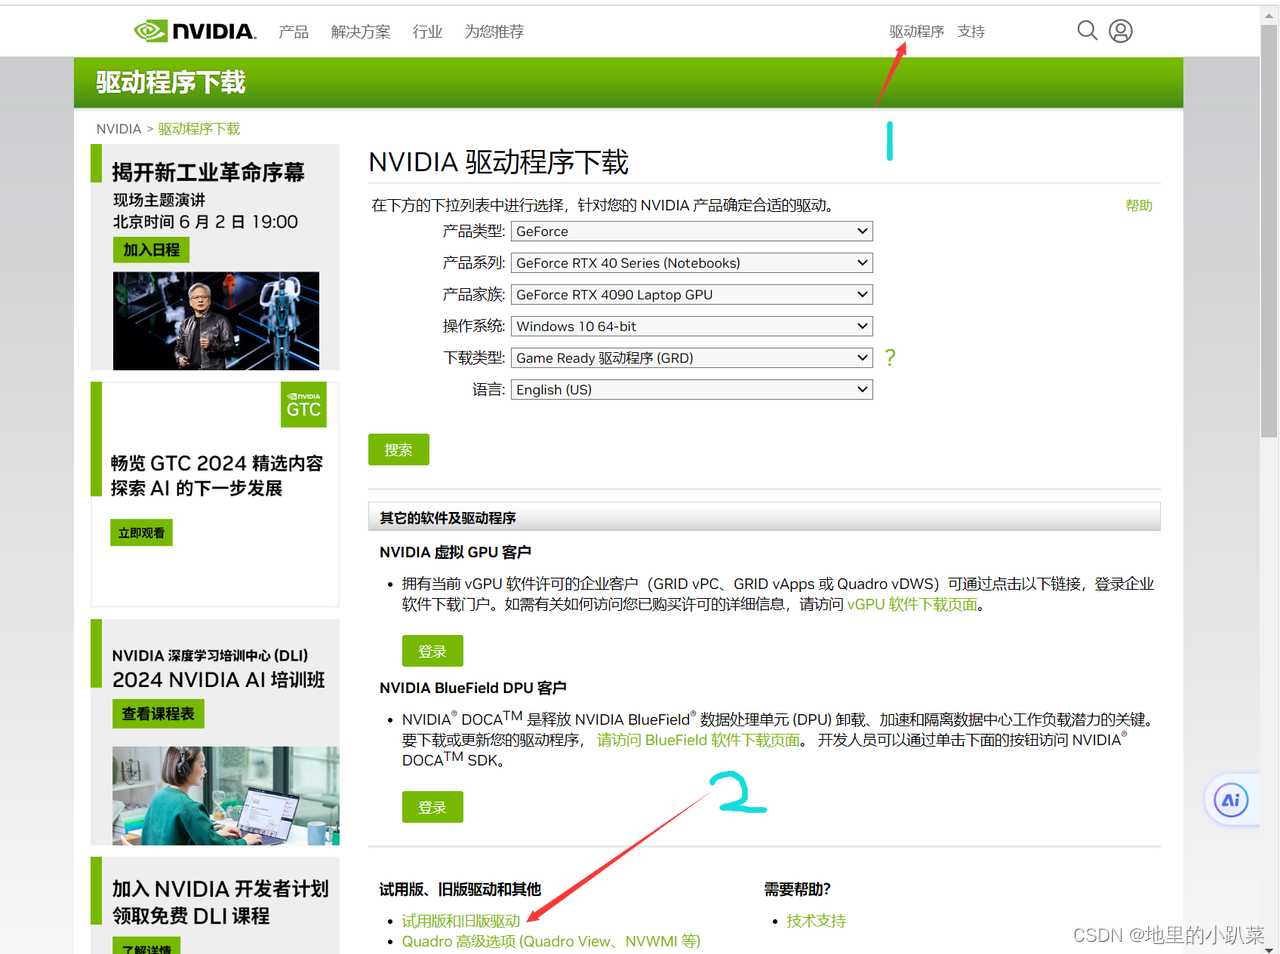Click the 加入 NVIDIA 开发者计划 headline
The image size is (1280, 954).
(x=220, y=889)
